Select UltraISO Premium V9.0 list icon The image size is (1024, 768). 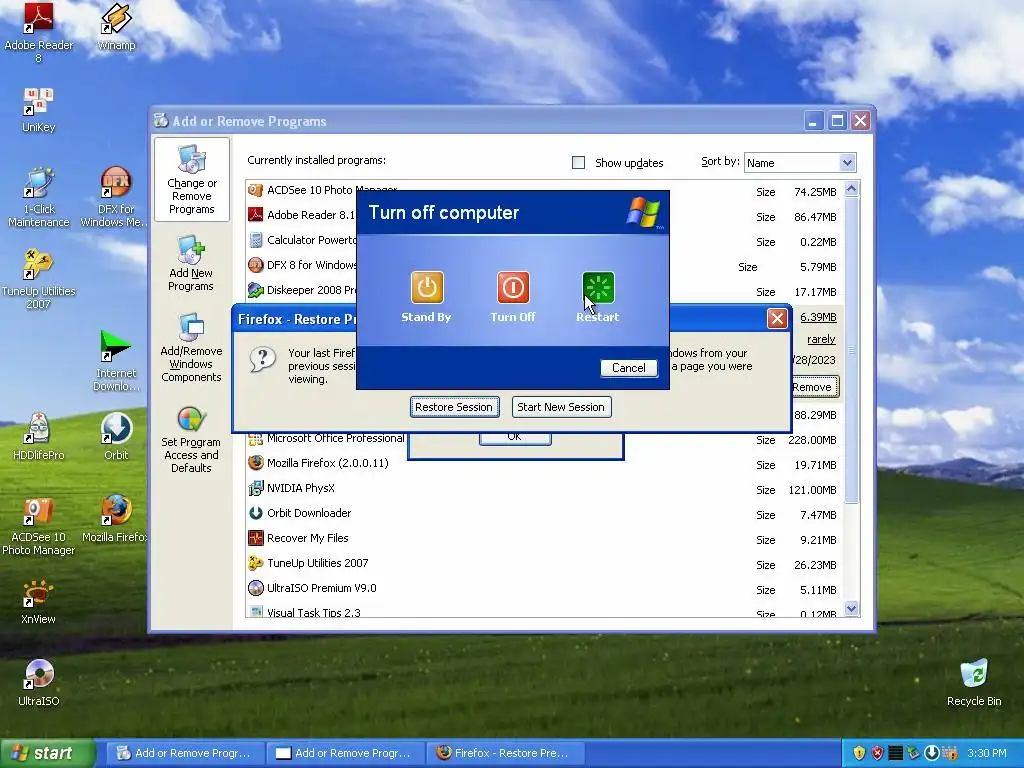[255, 588]
